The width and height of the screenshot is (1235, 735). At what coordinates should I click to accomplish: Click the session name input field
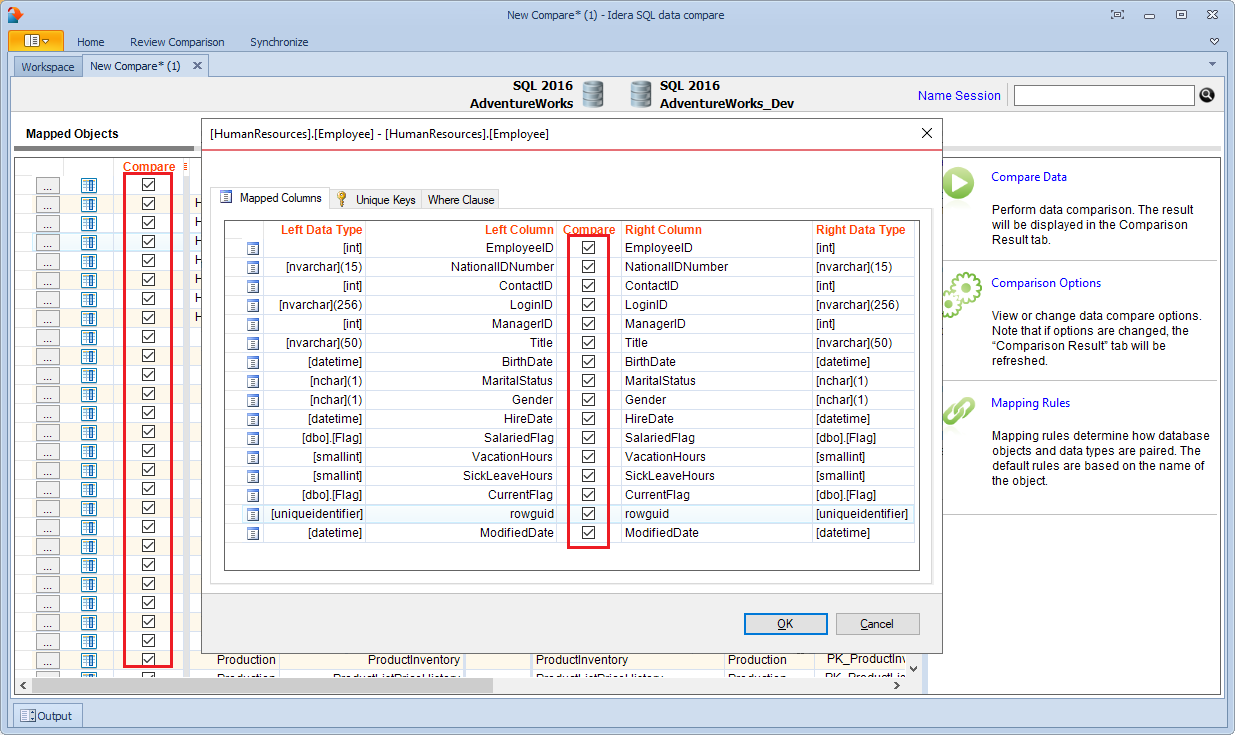tap(1104, 95)
